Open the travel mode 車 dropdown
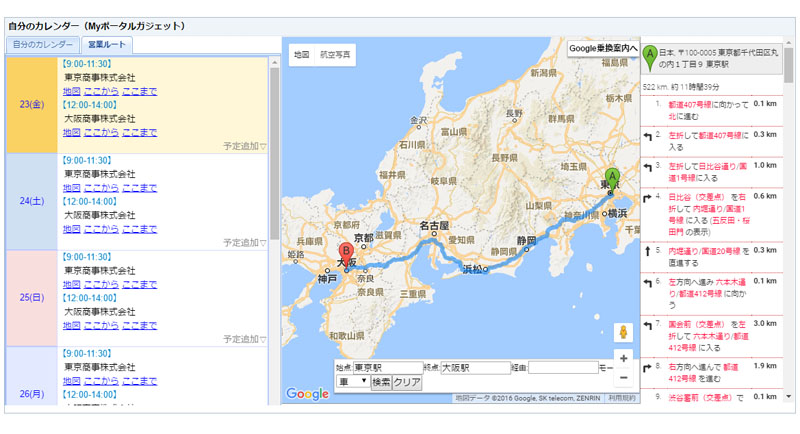The image size is (800, 434). click(353, 381)
